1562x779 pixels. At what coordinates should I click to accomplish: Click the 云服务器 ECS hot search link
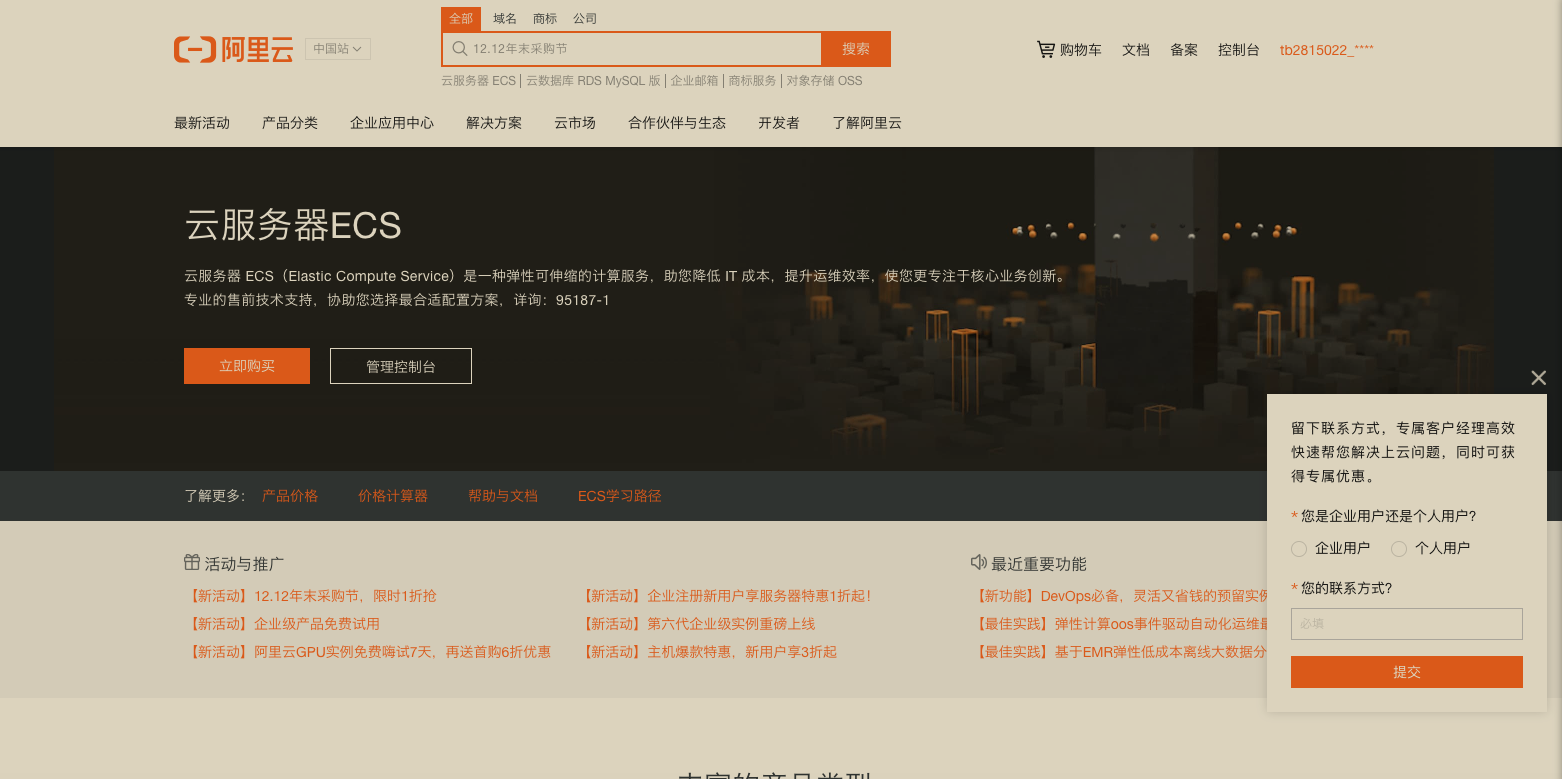pos(479,81)
